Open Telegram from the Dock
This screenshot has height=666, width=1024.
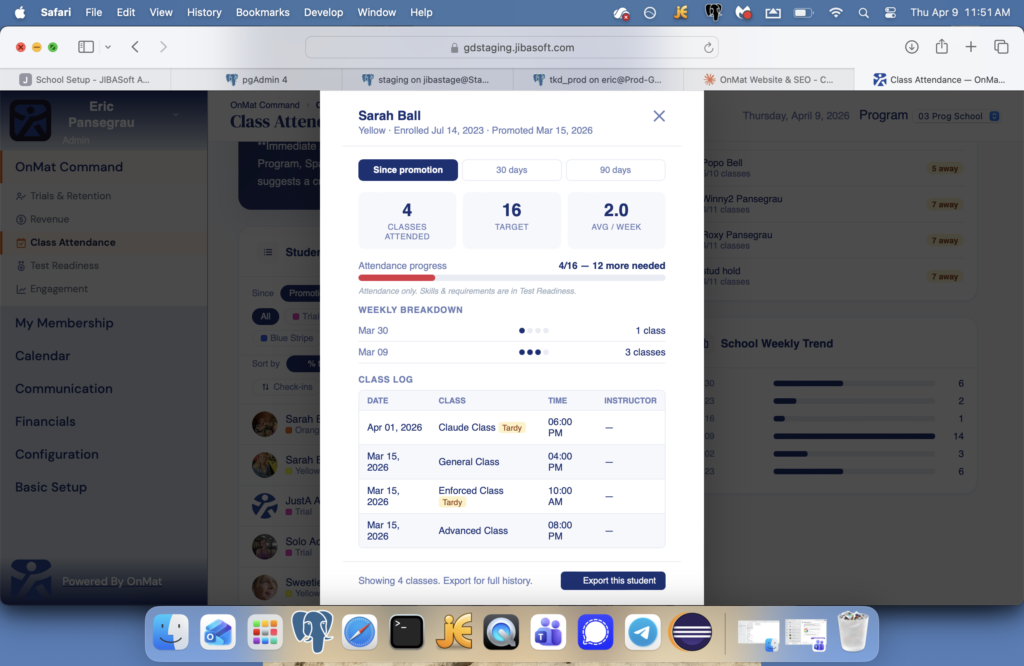point(642,632)
